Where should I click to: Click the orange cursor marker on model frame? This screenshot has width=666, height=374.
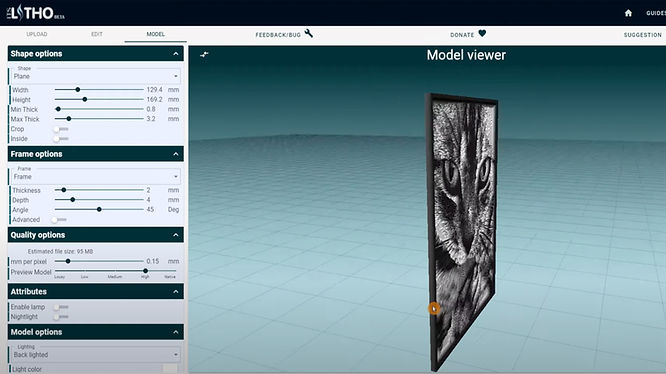coord(434,309)
